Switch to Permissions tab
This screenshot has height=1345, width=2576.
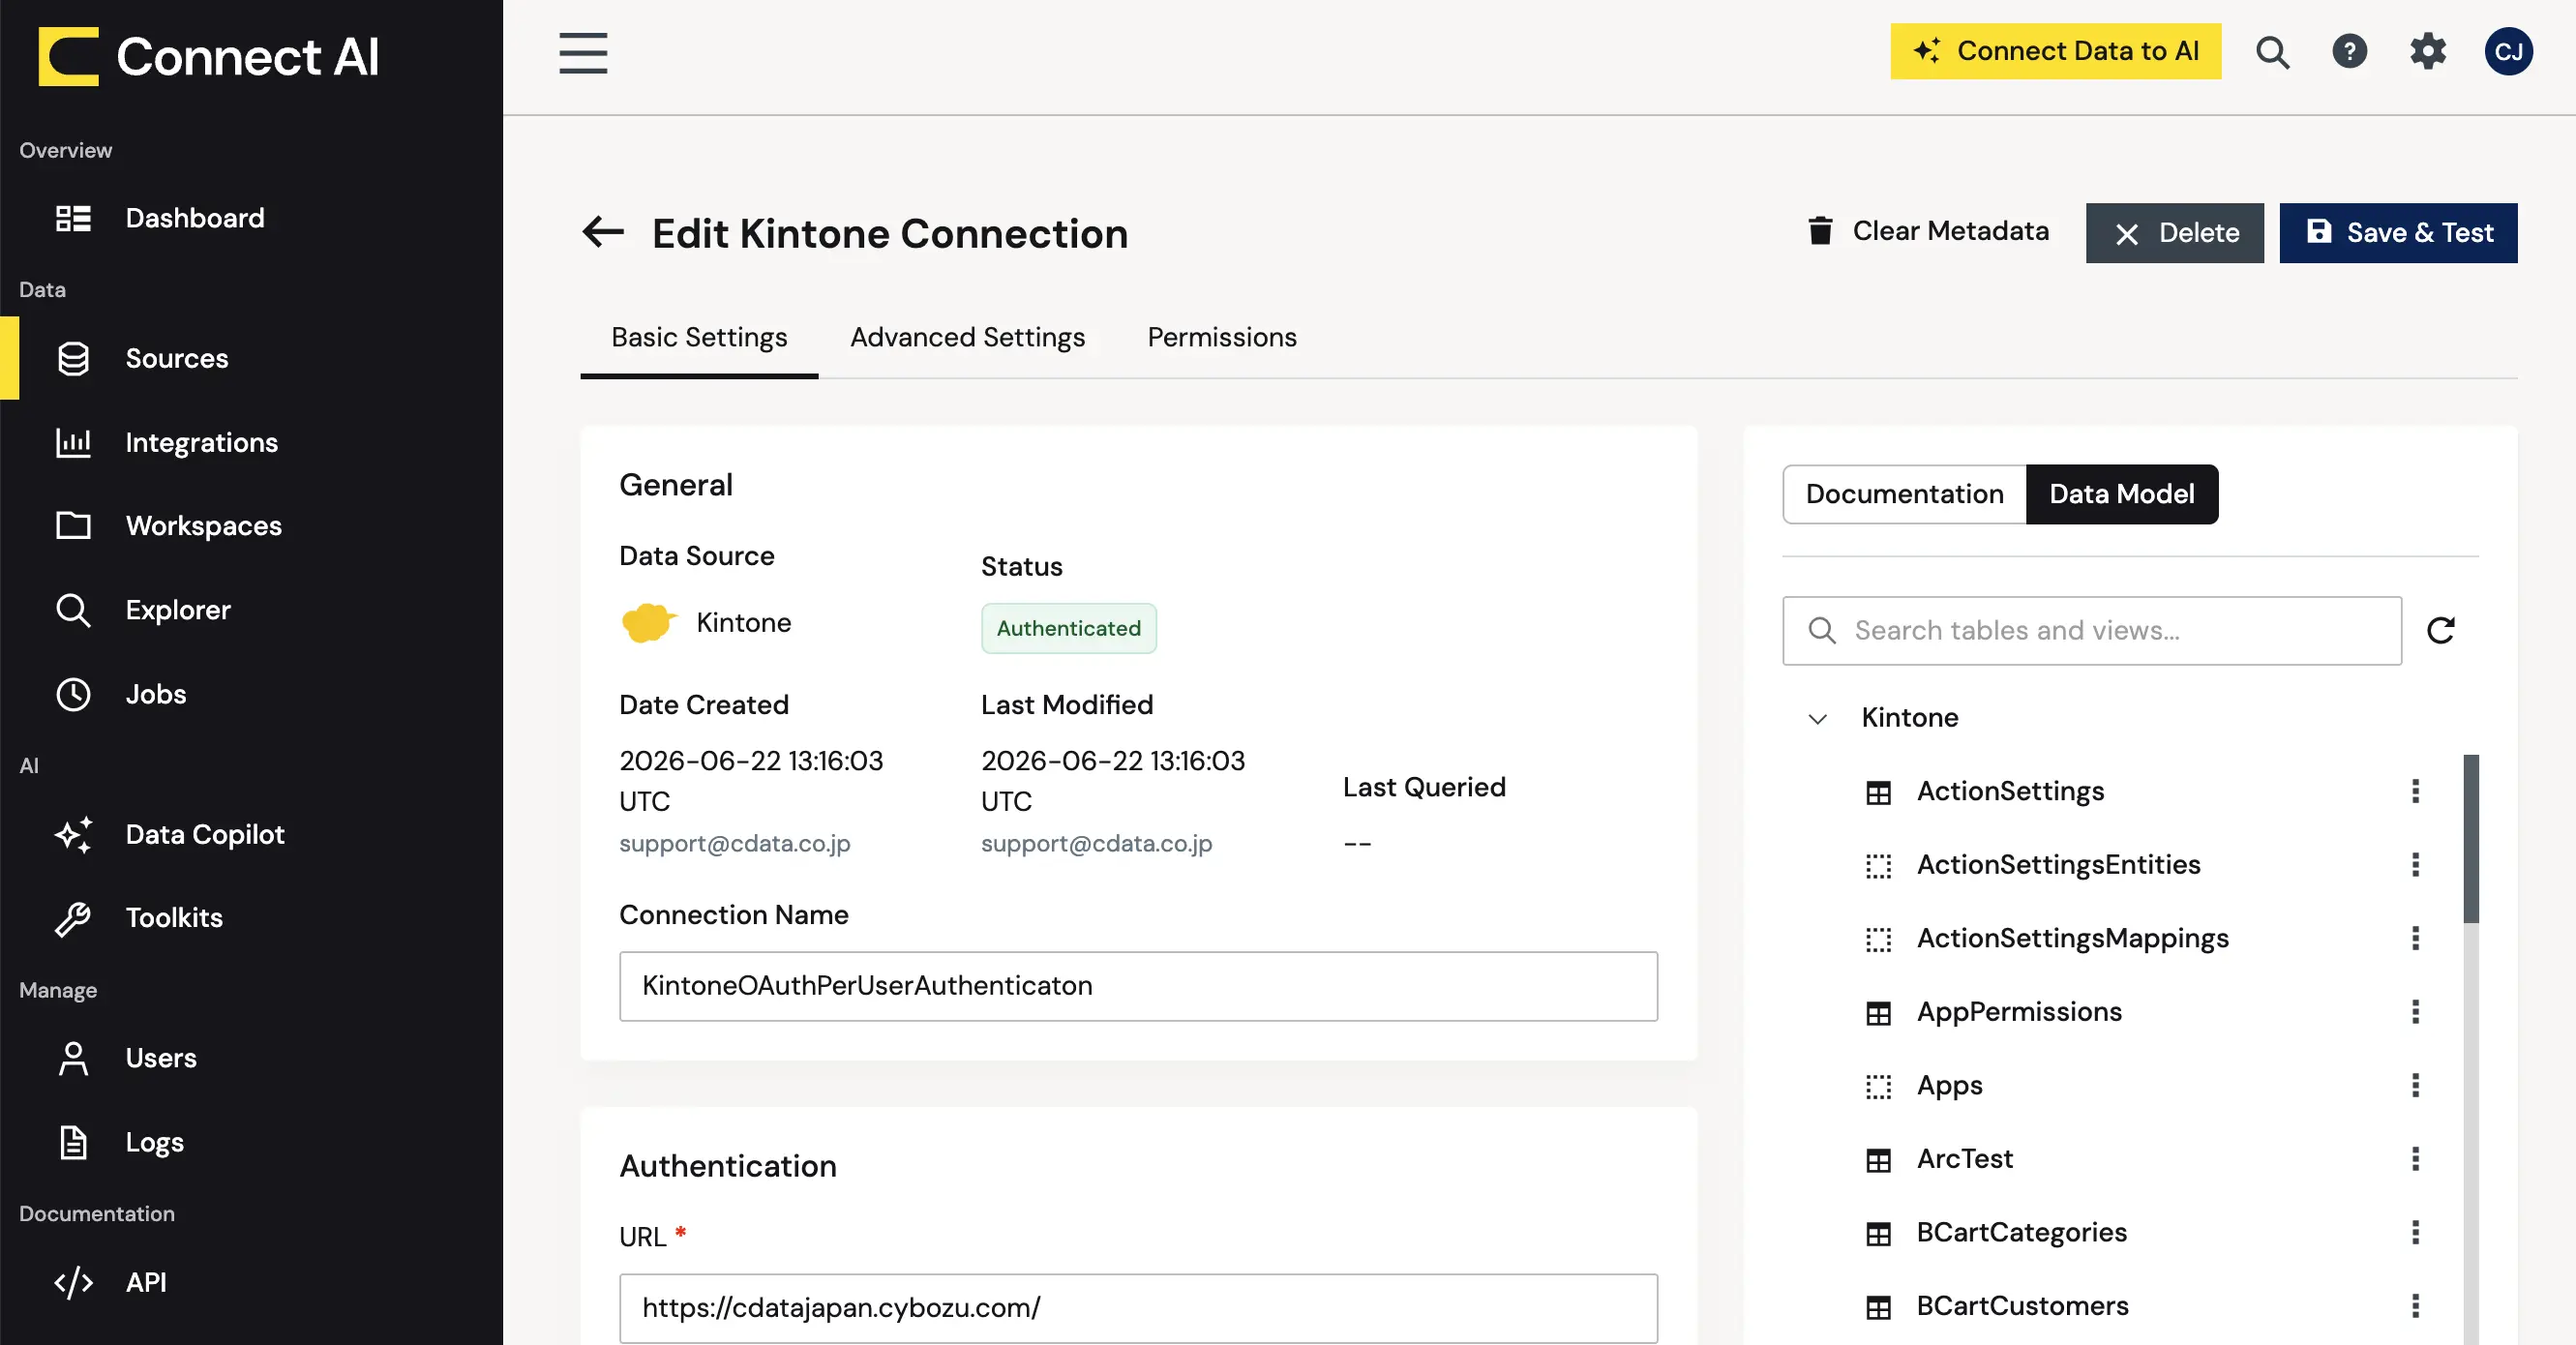click(x=1222, y=338)
